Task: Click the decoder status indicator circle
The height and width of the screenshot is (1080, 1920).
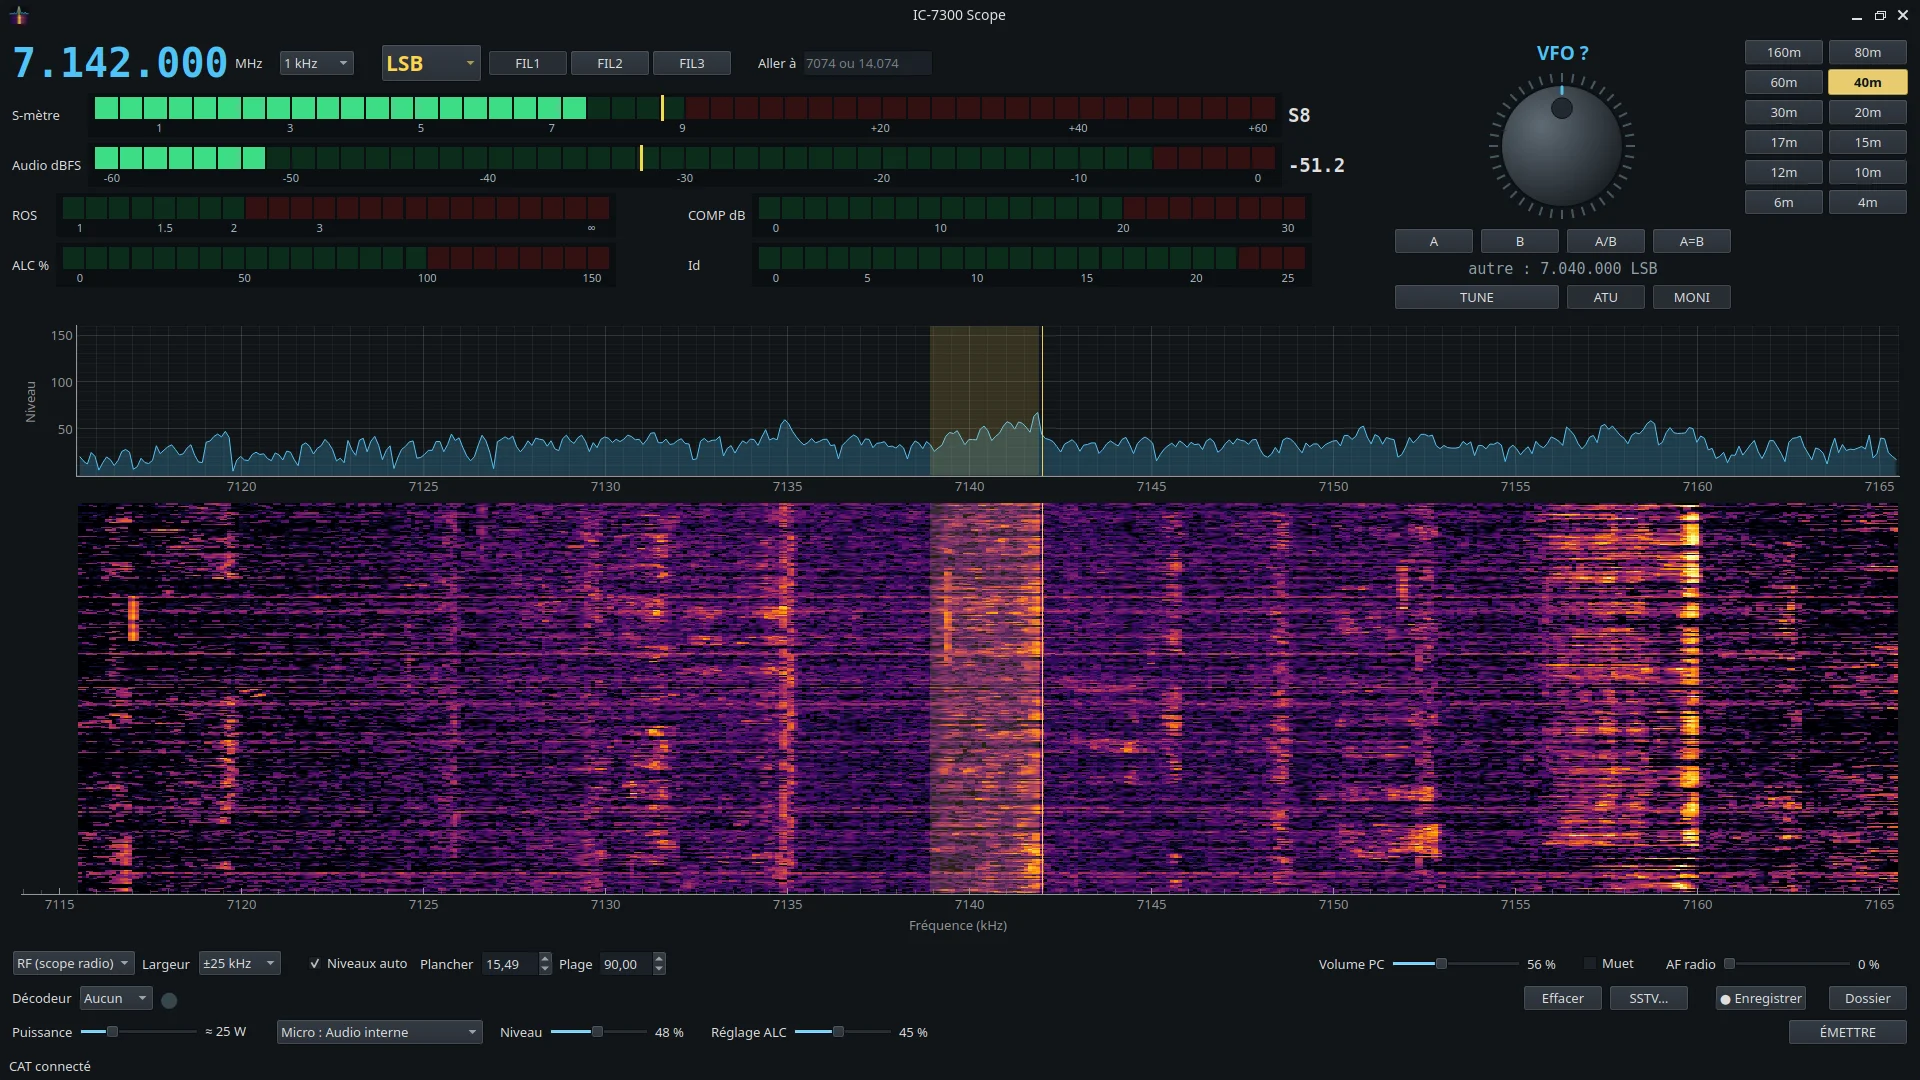Action: pos(169,1000)
